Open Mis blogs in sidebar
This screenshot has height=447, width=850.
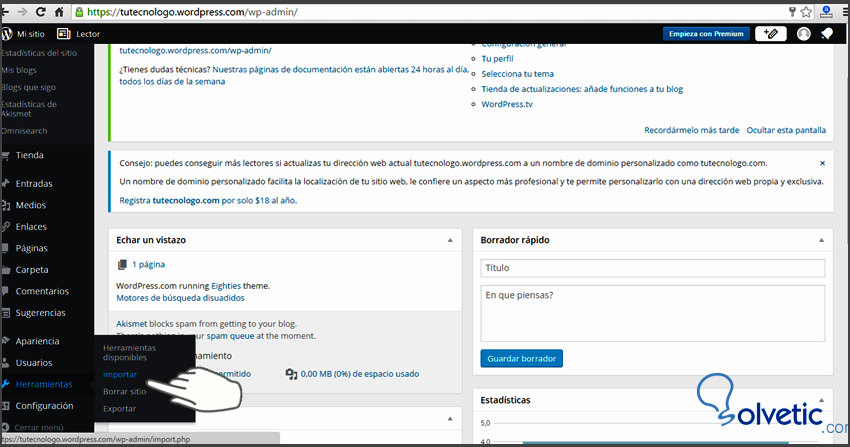click(x=19, y=70)
